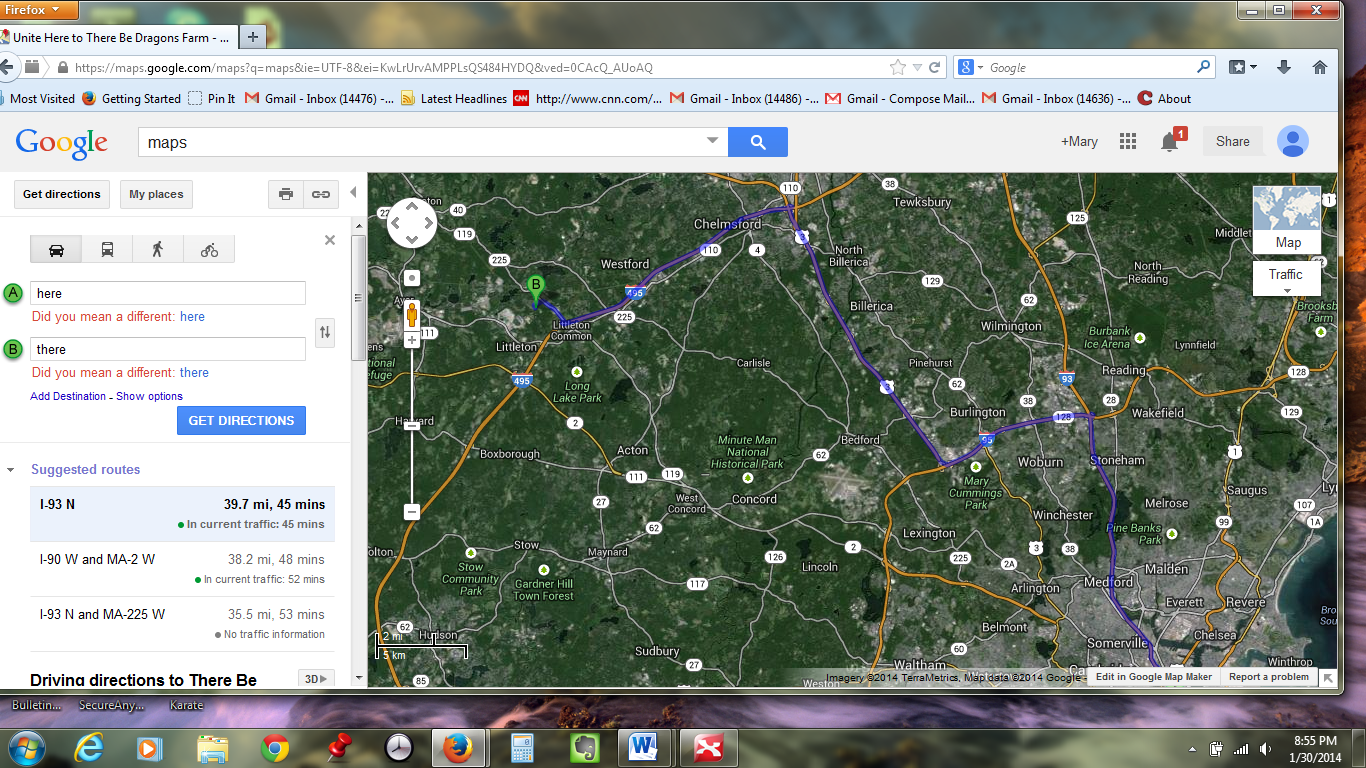
Task: Focus the starting point A field
Action: pyautogui.click(x=168, y=294)
